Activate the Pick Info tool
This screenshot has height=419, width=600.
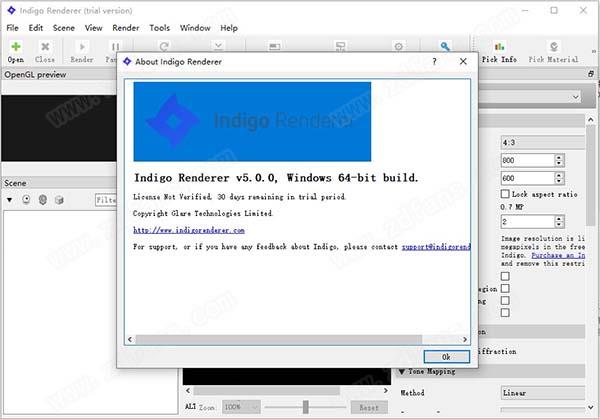(499, 52)
